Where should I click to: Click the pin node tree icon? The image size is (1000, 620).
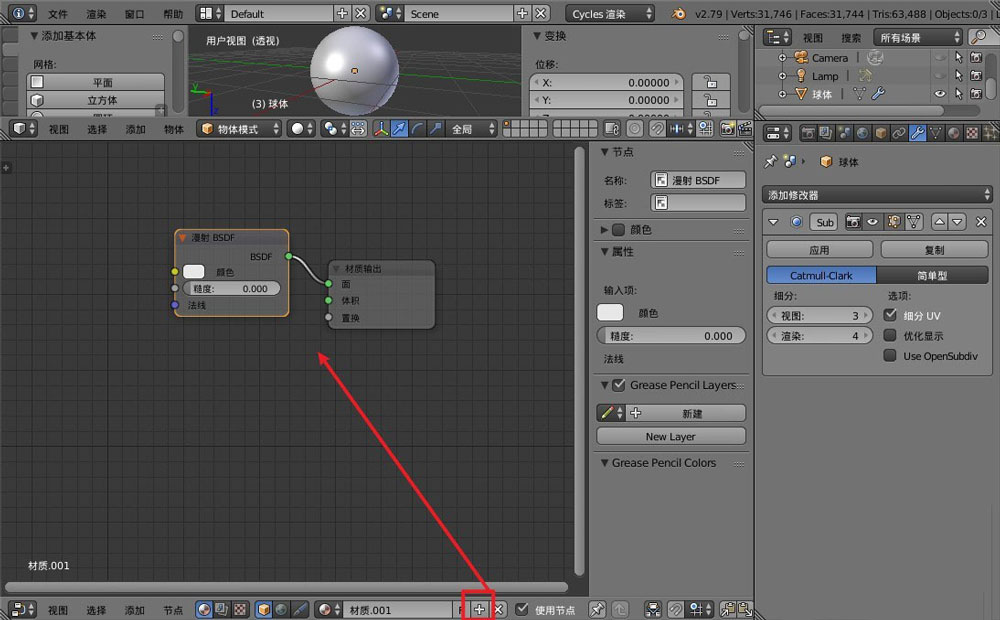pos(596,608)
